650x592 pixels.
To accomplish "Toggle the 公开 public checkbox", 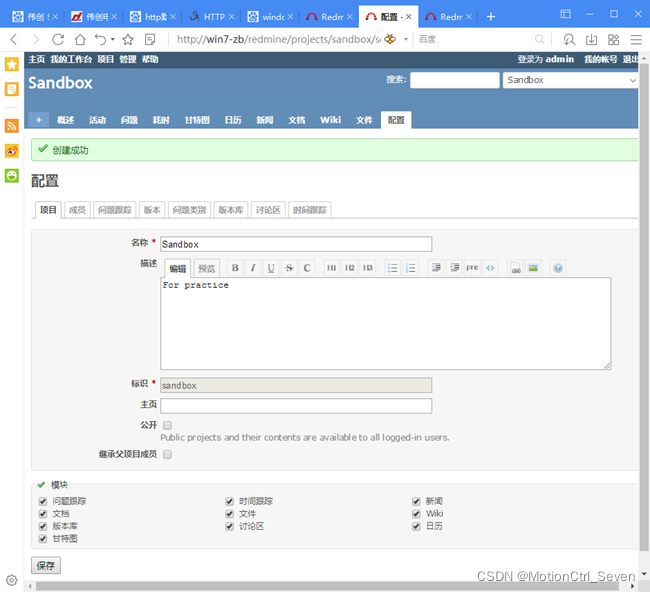I will pos(167,425).
